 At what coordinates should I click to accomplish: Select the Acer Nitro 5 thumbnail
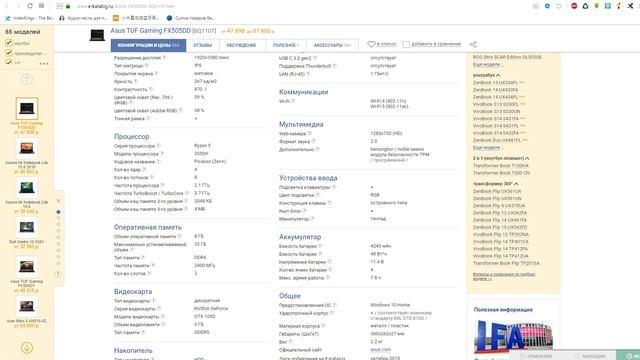(27, 306)
